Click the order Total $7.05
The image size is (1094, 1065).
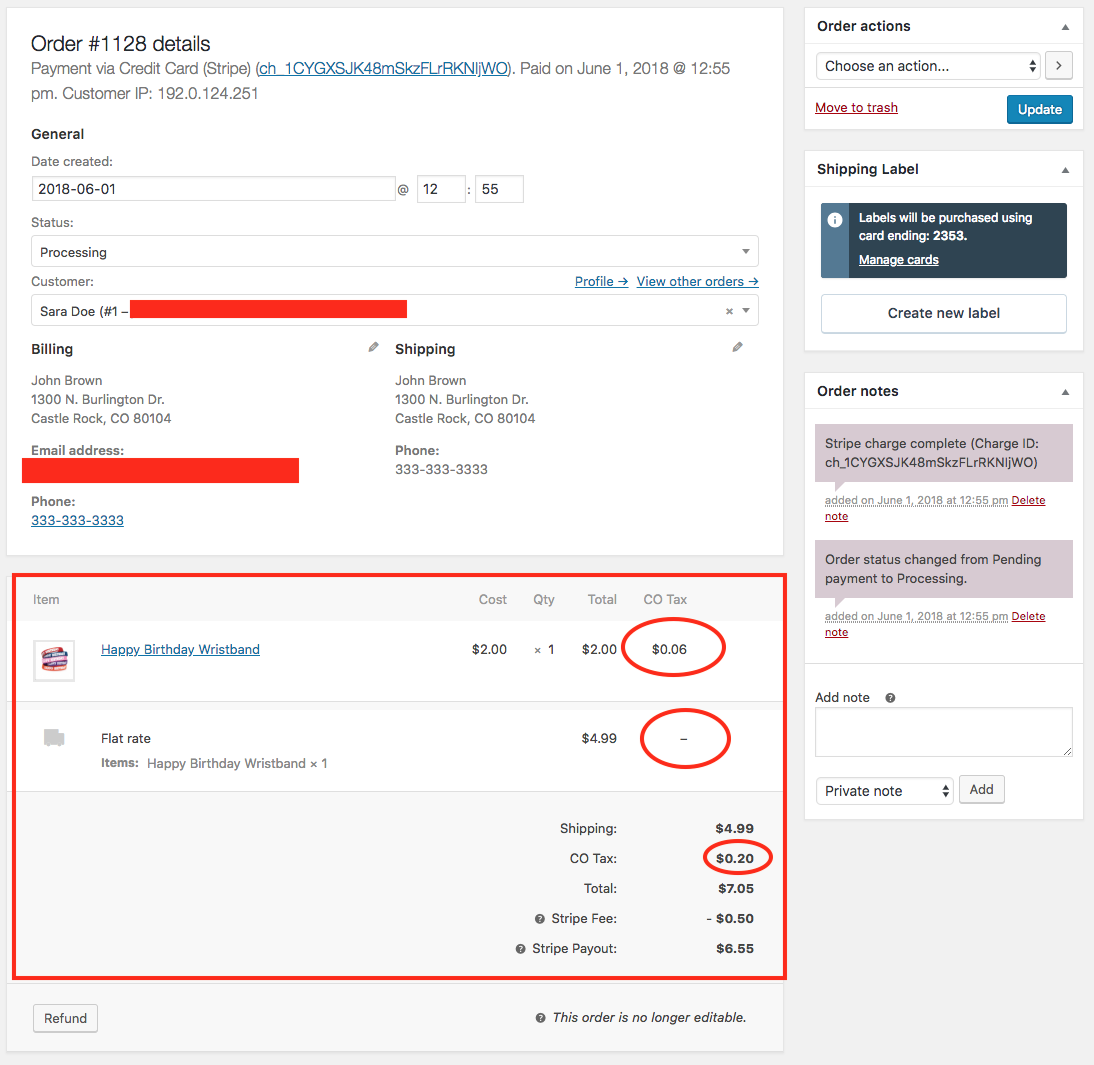735,888
